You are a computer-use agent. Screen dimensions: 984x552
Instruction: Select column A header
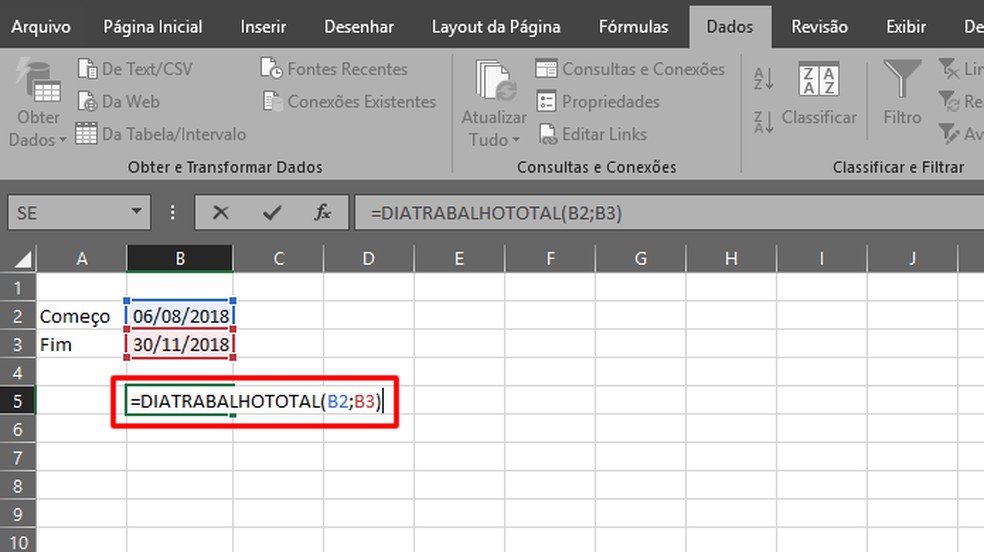(82, 258)
